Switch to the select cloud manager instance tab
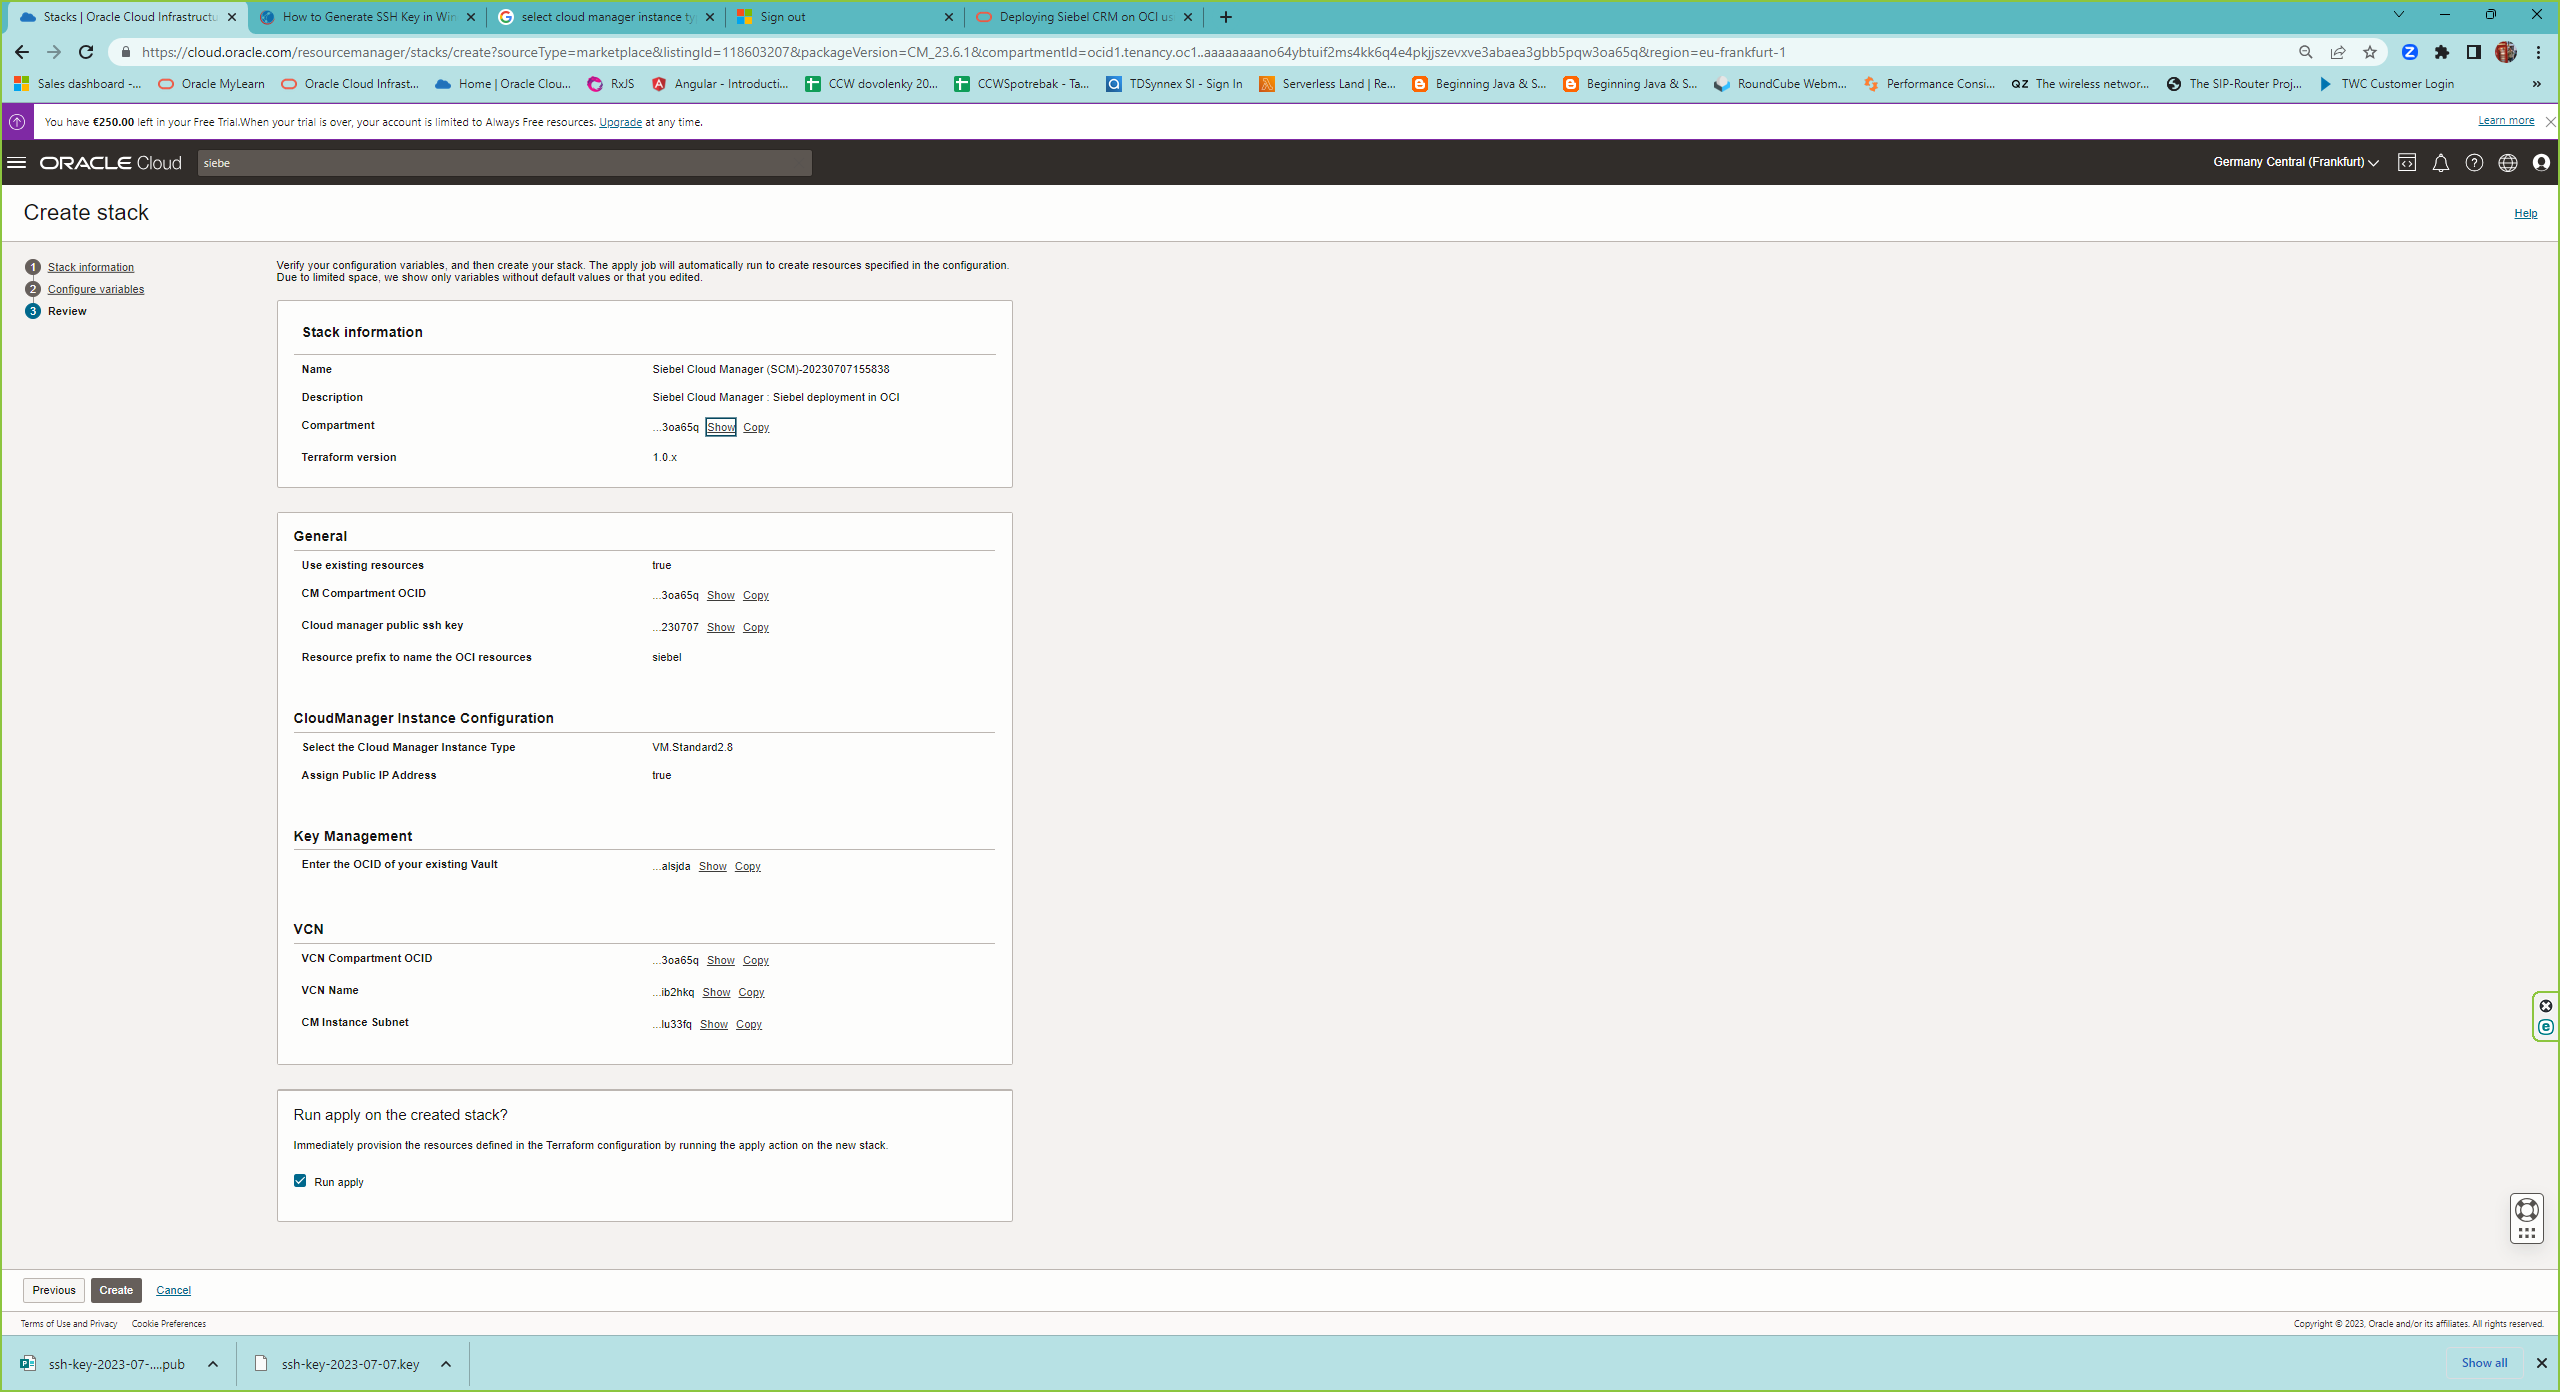Screen dimensions: 2560x1392 point(607,17)
